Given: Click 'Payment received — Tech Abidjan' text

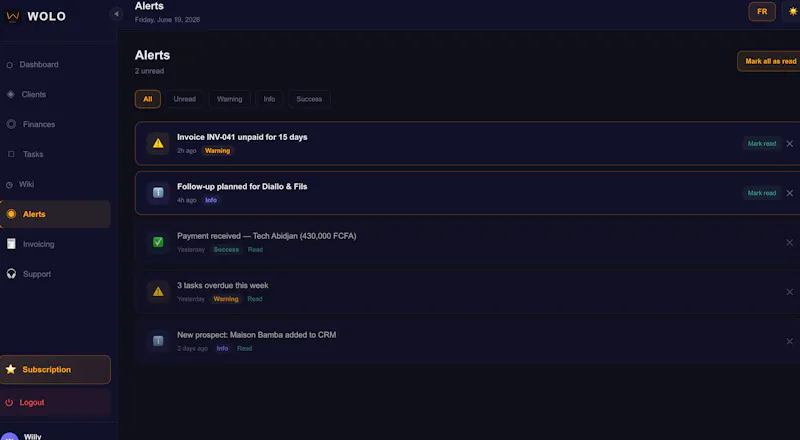Looking at the screenshot, I should (x=266, y=236).
